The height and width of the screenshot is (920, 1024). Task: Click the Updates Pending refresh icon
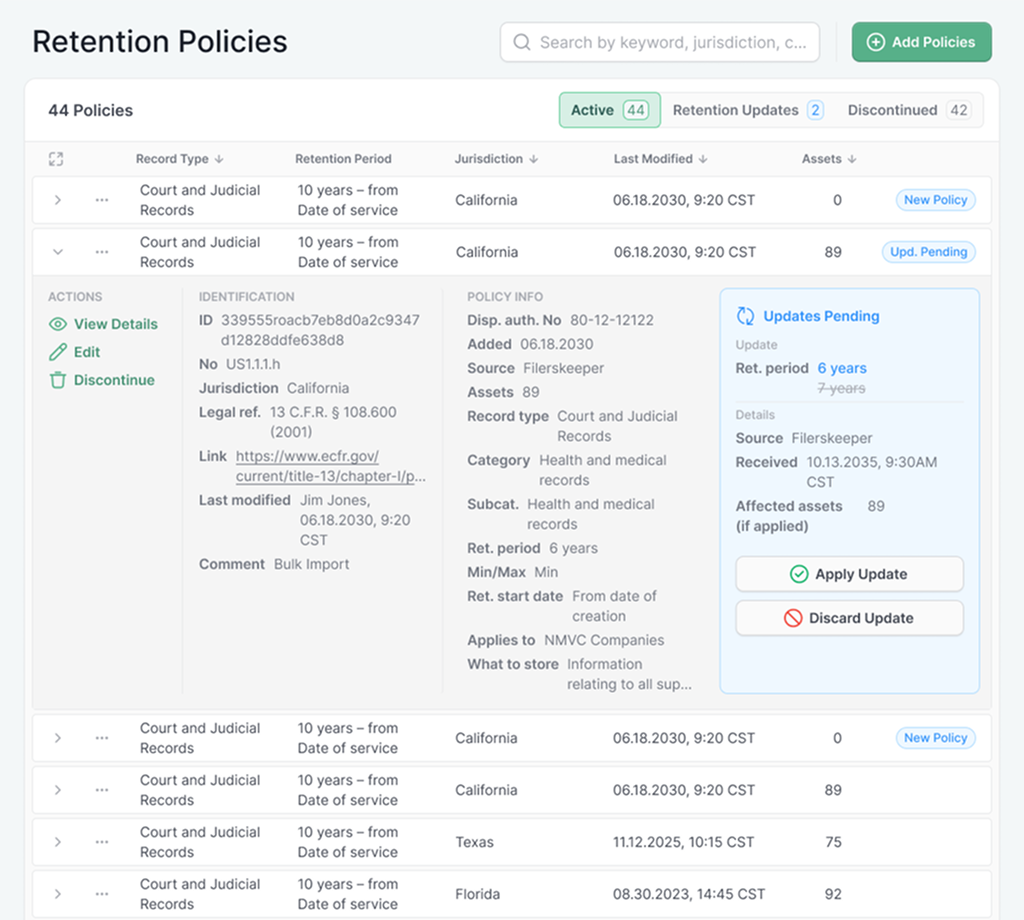tap(745, 316)
